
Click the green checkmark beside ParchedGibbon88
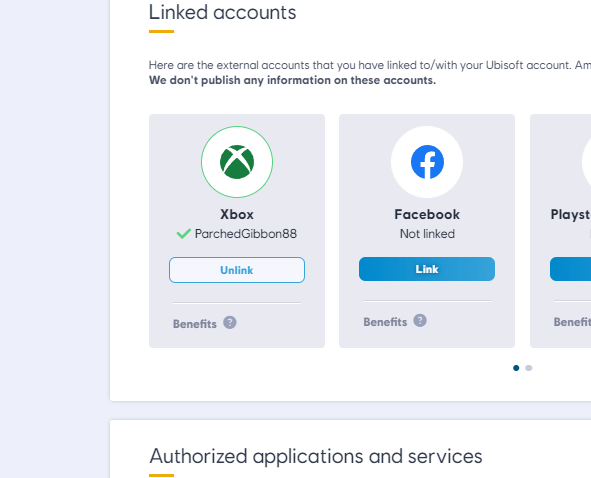pos(184,234)
